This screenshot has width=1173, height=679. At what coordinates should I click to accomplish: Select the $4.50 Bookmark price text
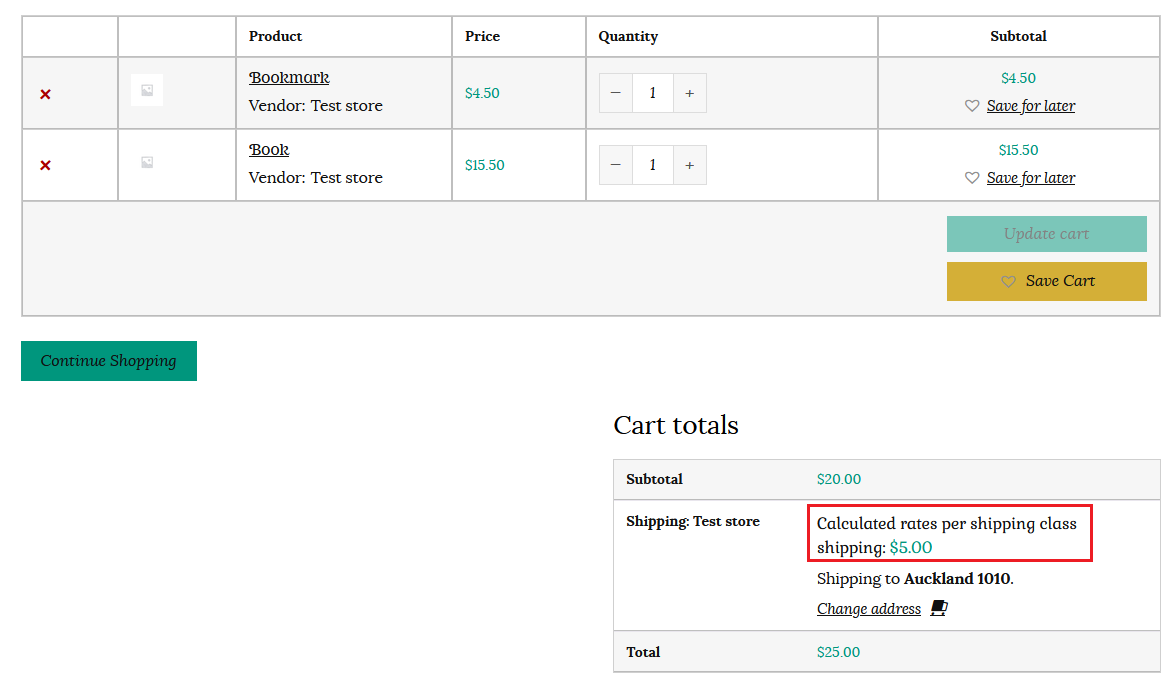(x=482, y=93)
